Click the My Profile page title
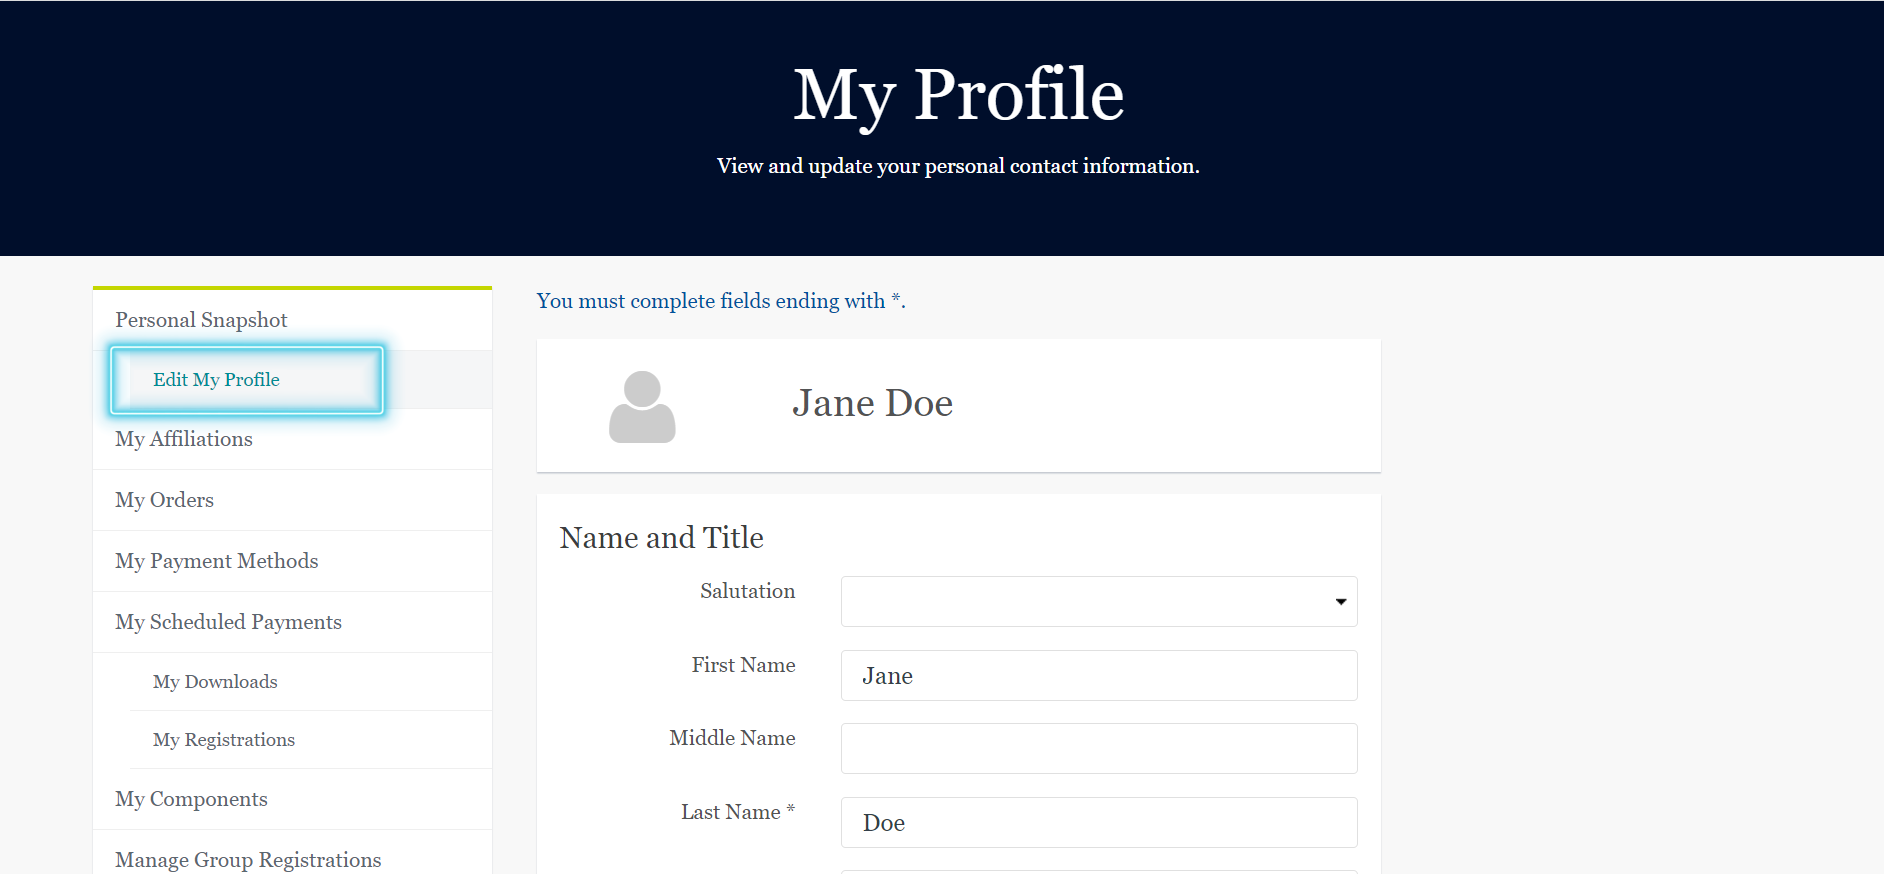Viewport: 1884px width, 874px height. [x=958, y=96]
